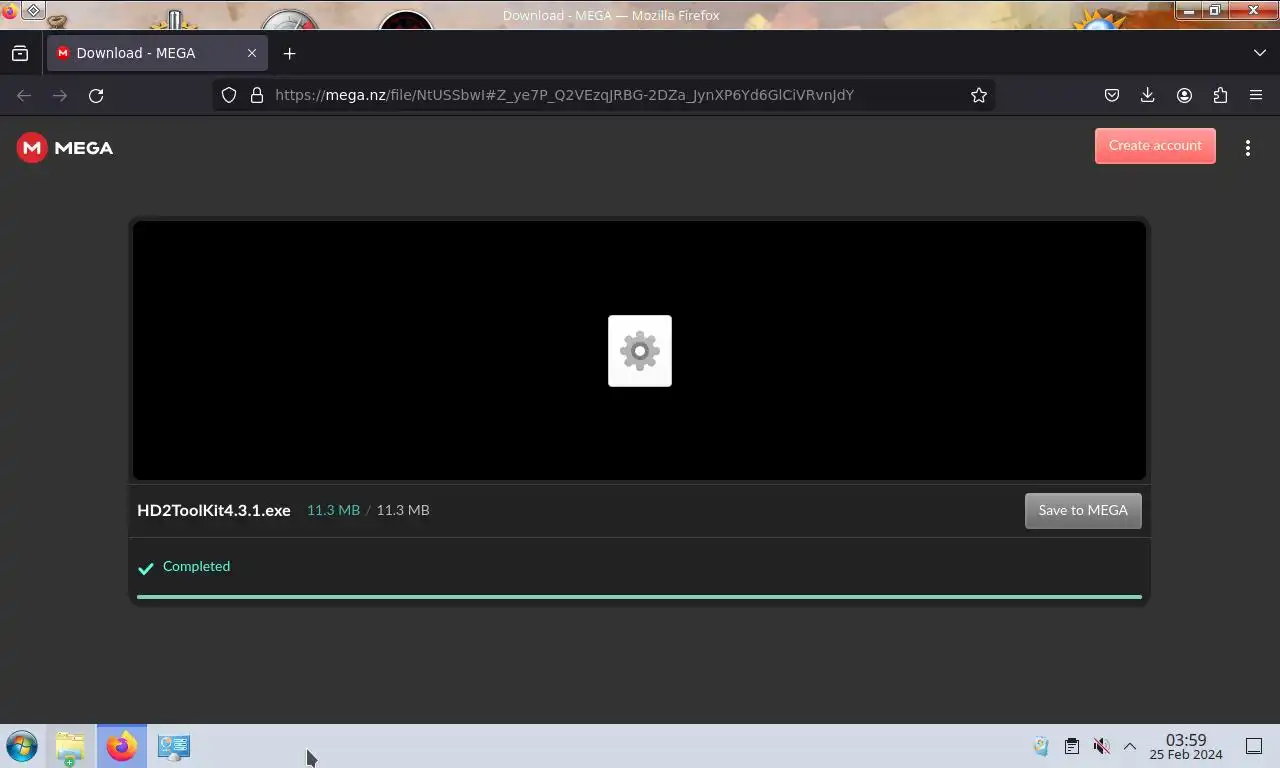Open Firefox extensions menu
The image size is (1280, 768).
point(1220,95)
